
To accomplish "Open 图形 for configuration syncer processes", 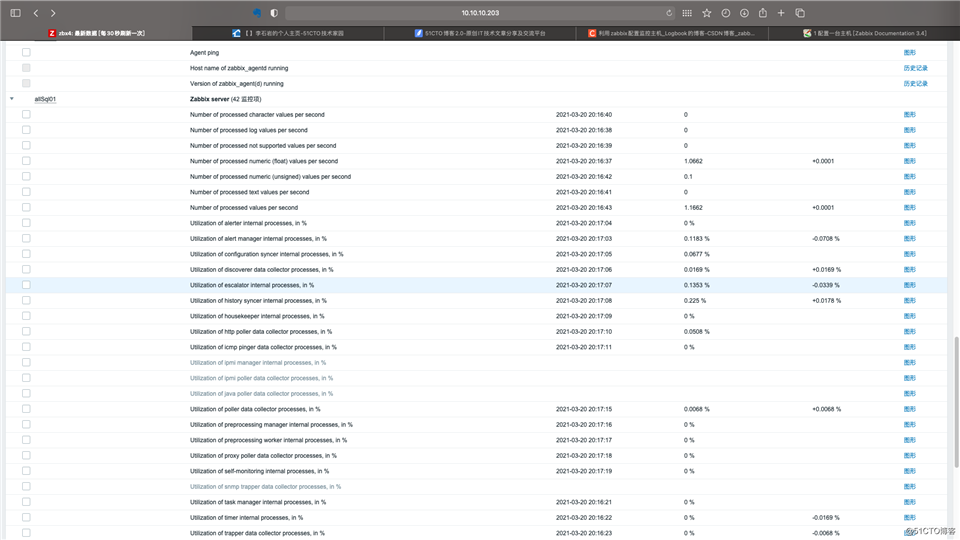I will point(909,254).
